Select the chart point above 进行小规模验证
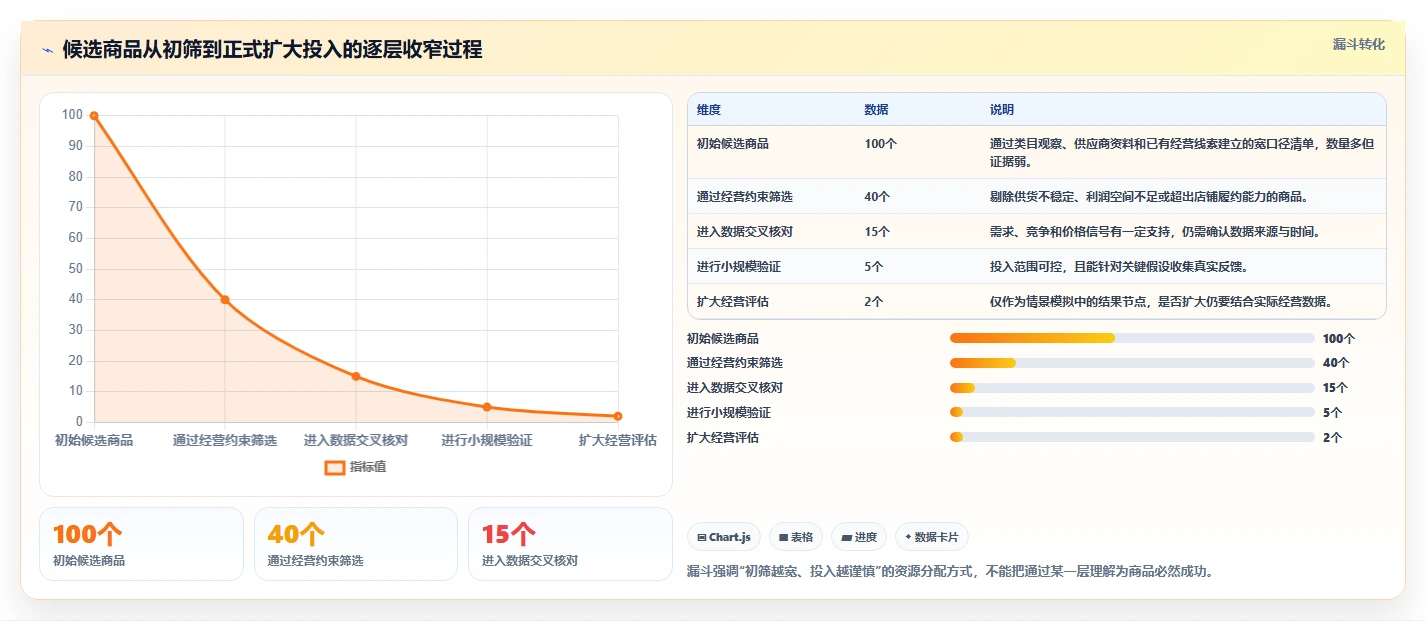This screenshot has height=621, width=1426. (487, 407)
